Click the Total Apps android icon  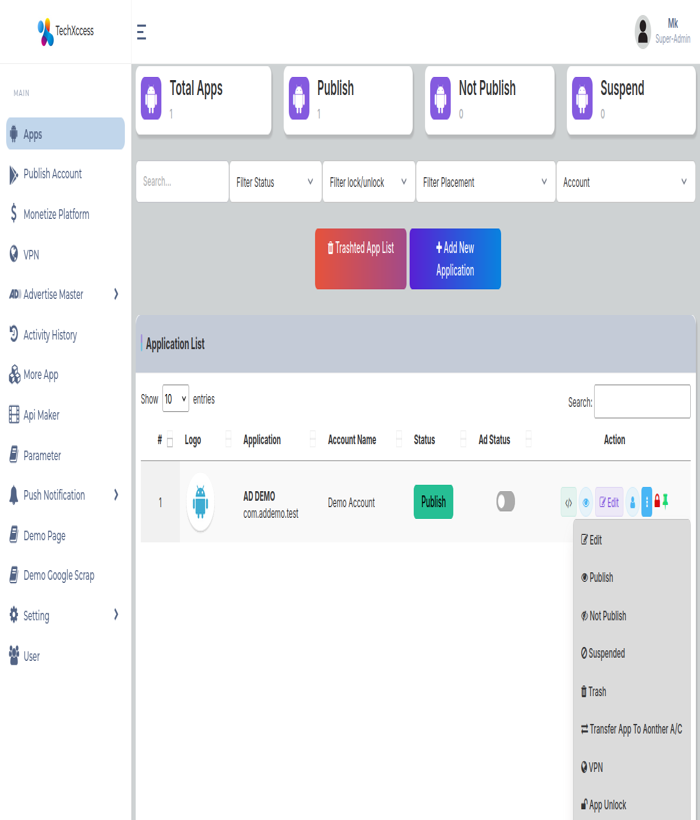point(152,98)
